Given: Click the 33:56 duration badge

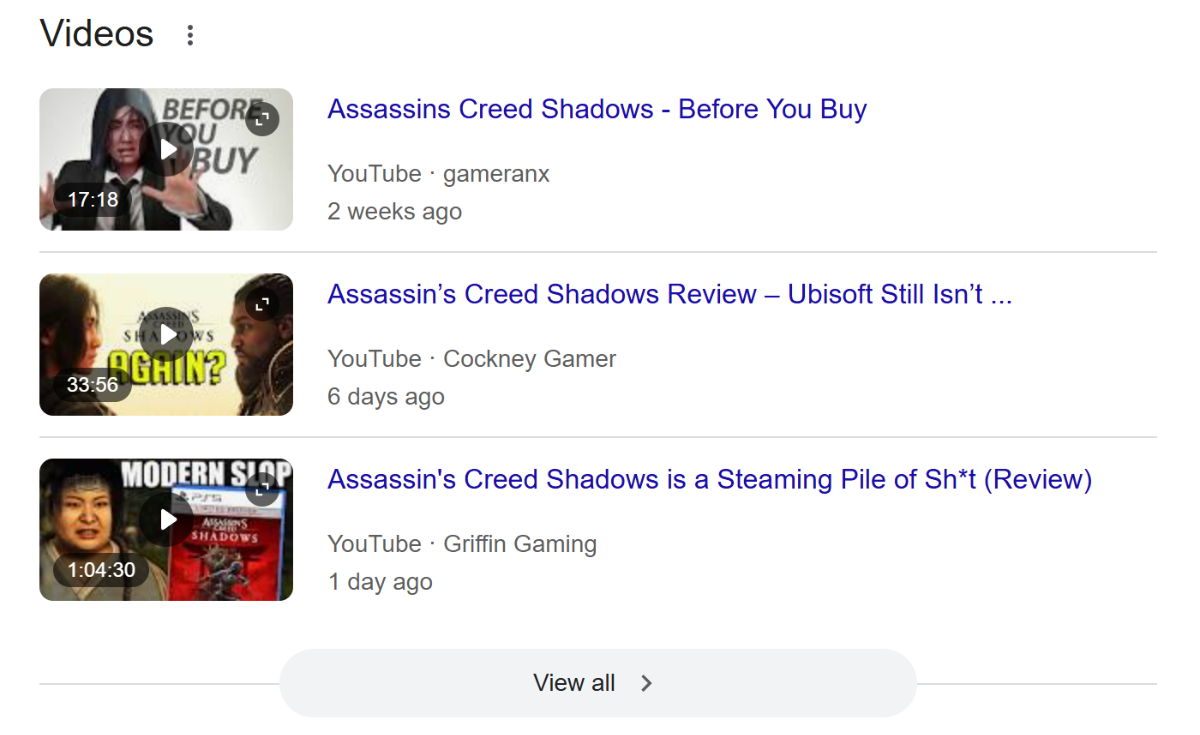Looking at the screenshot, I should 92,385.
